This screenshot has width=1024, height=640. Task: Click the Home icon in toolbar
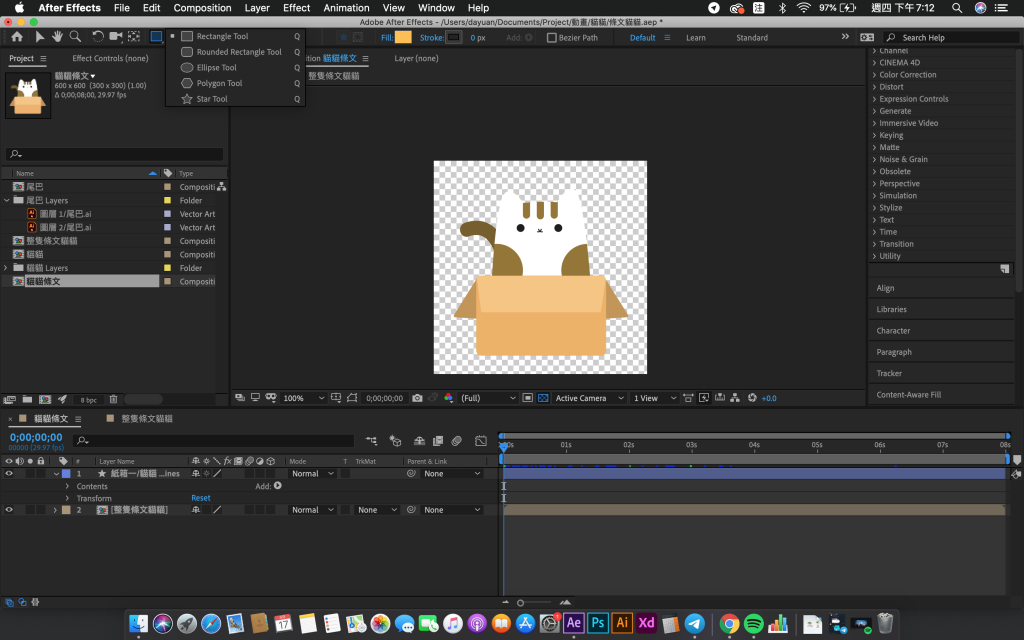click(x=17, y=37)
